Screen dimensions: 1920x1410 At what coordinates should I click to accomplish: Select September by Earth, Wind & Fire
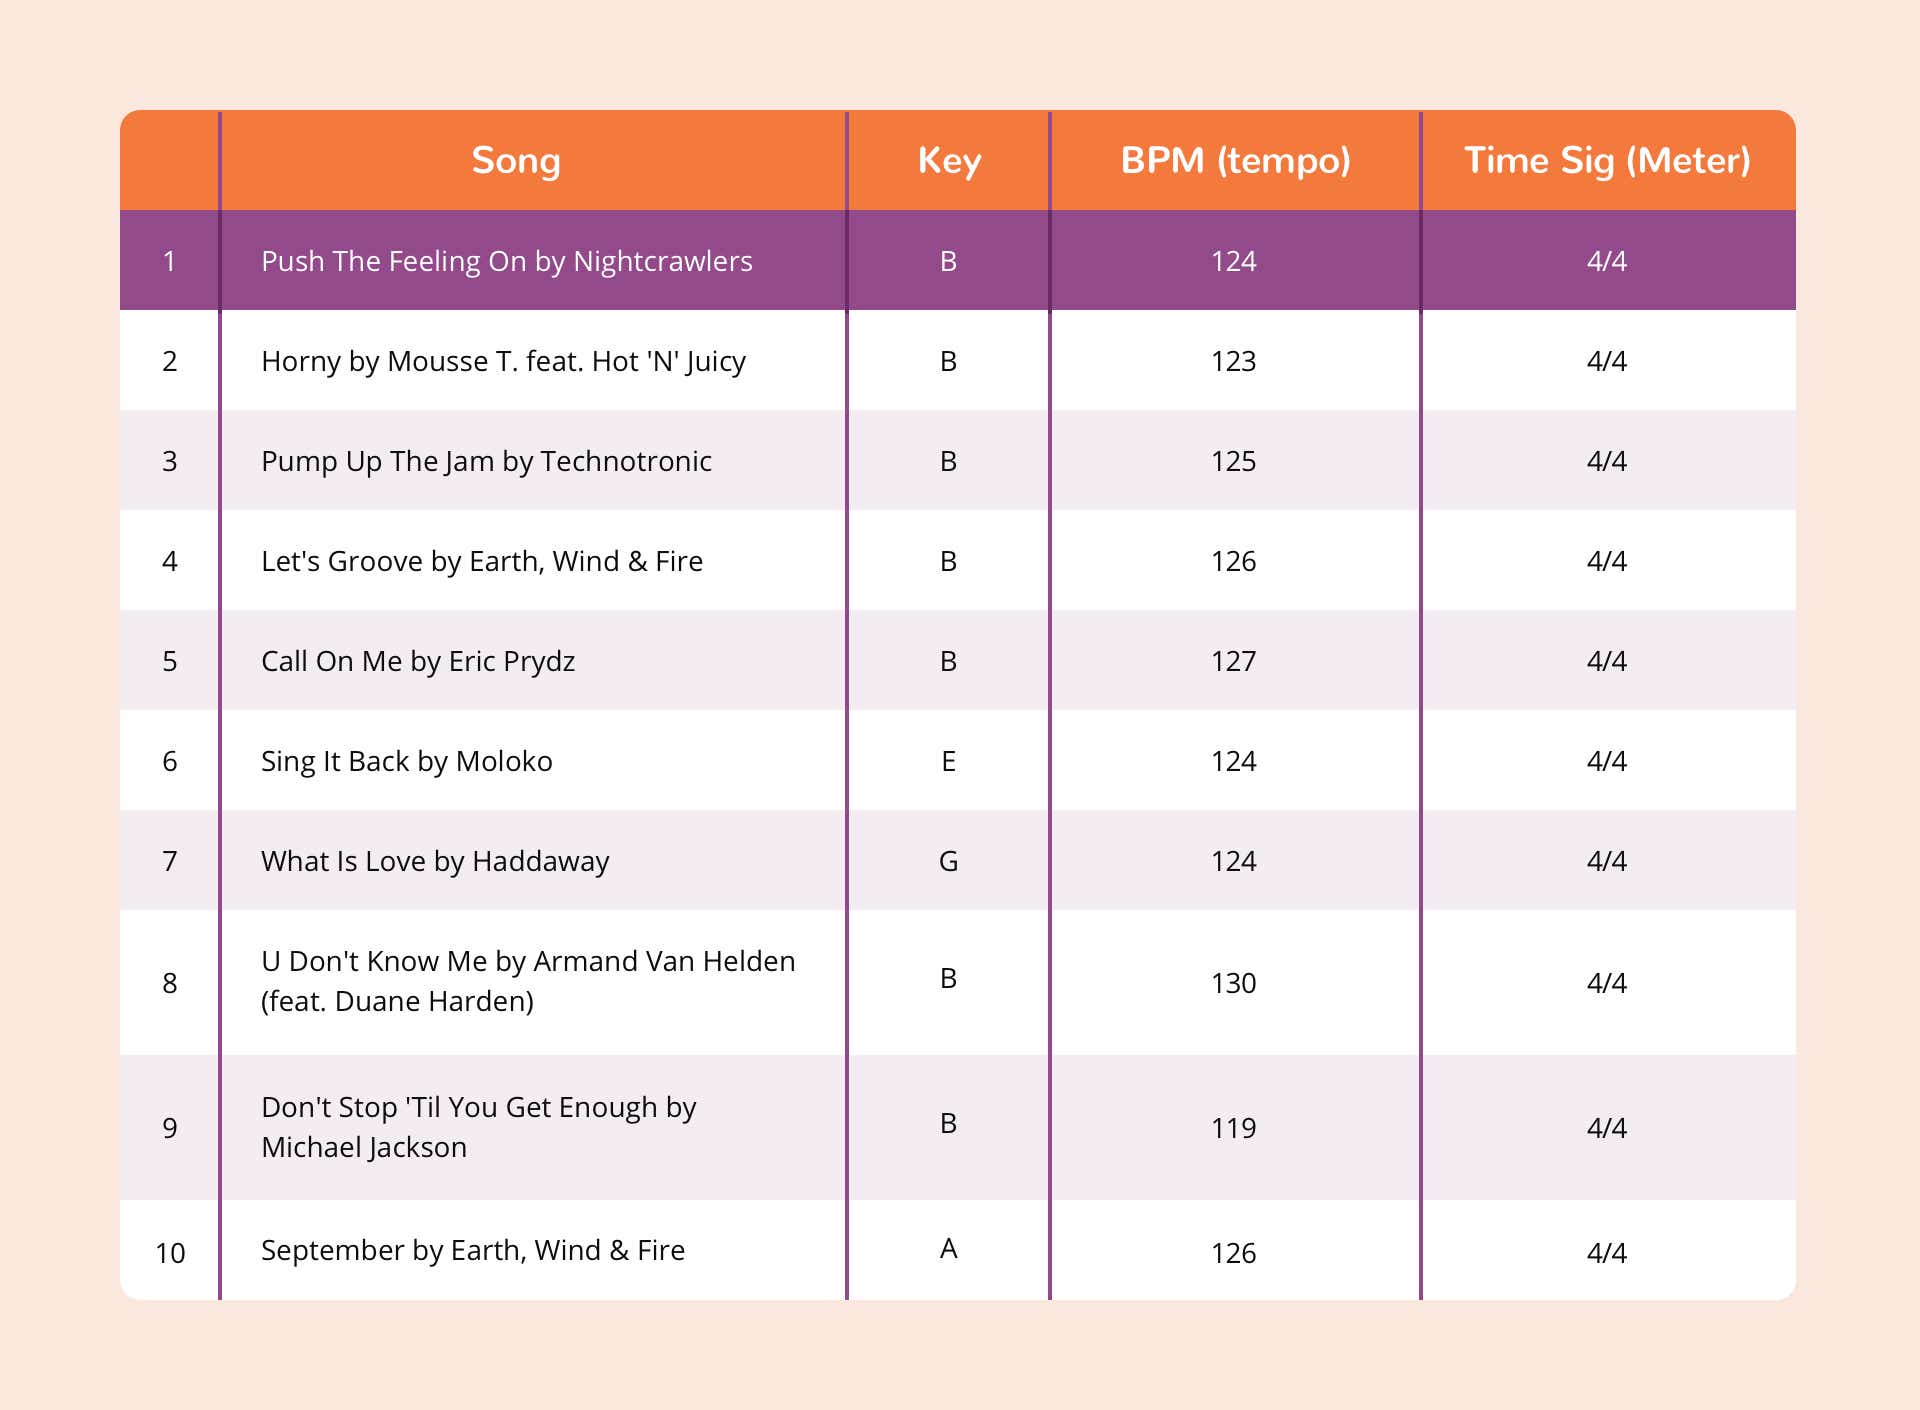pos(473,1250)
